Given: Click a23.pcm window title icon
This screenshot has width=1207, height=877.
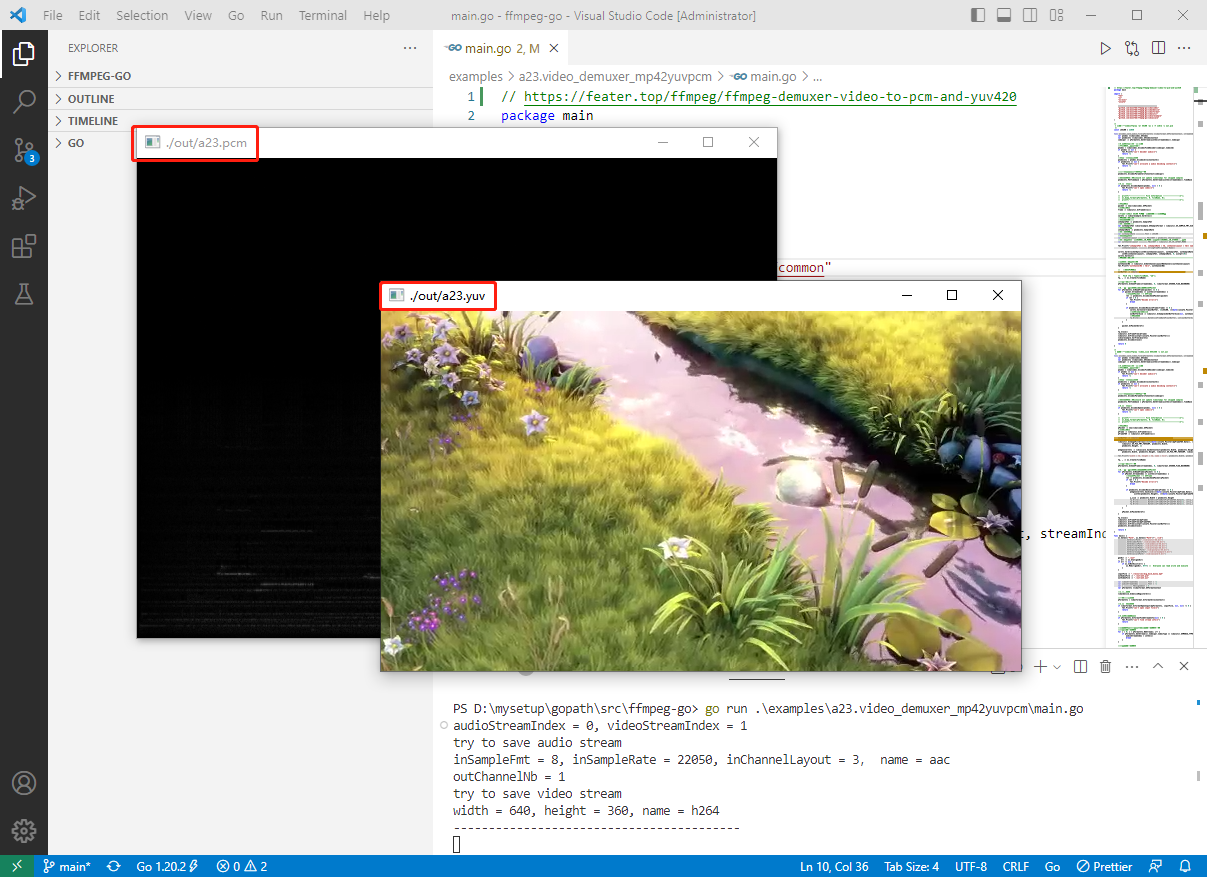Looking at the screenshot, I should (x=153, y=142).
